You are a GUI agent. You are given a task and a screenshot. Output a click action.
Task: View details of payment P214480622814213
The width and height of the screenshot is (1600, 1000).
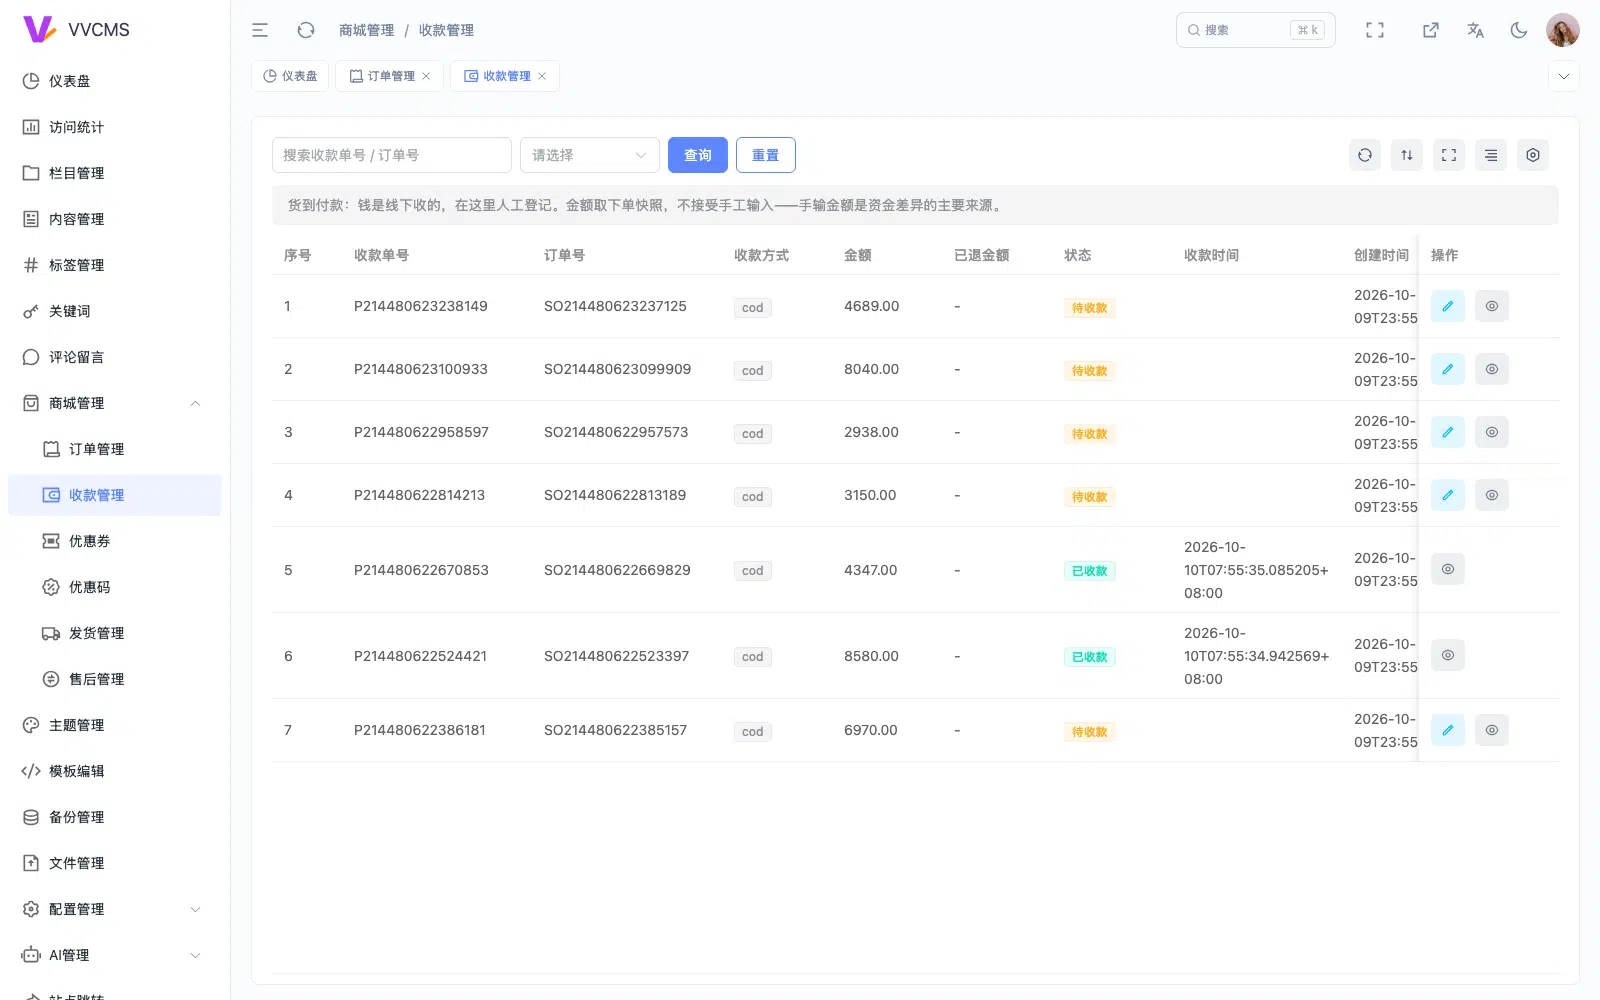pos(1492,495)
